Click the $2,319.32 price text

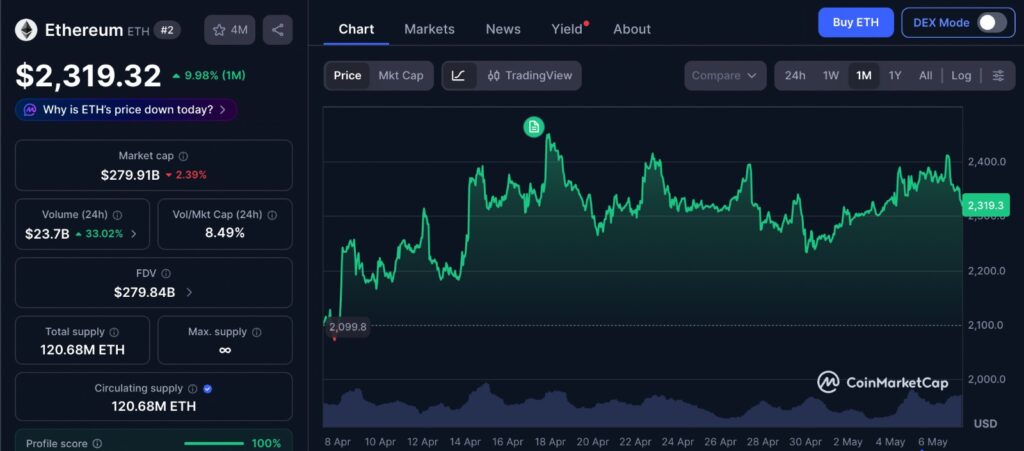point(88,76)
